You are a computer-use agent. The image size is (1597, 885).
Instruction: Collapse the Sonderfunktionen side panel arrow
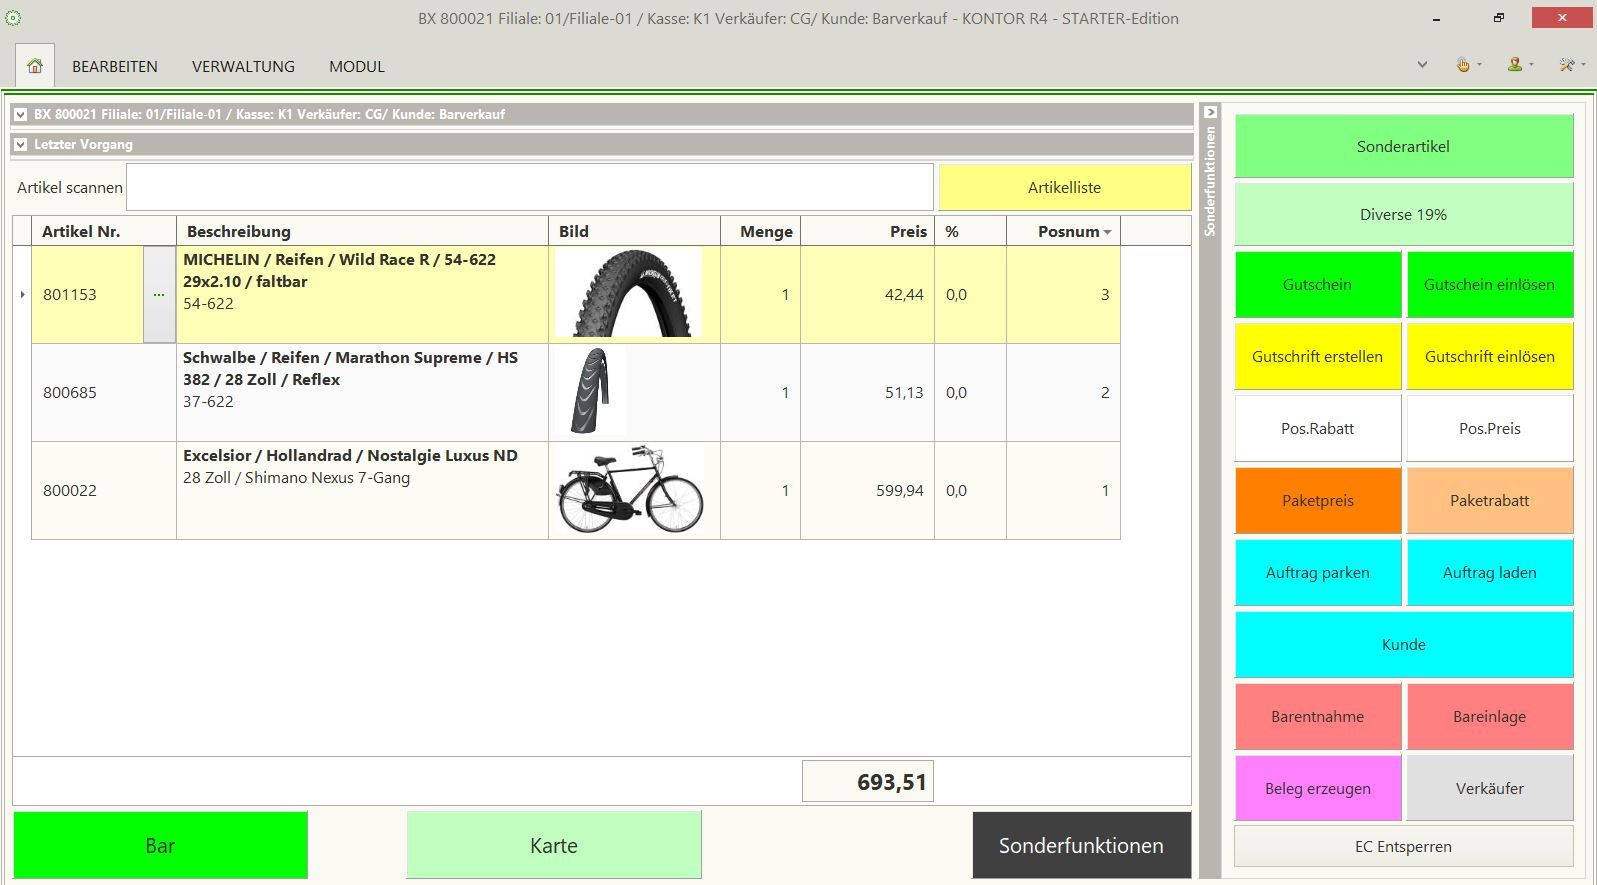pyautogui.click(x=1210, y=113)
